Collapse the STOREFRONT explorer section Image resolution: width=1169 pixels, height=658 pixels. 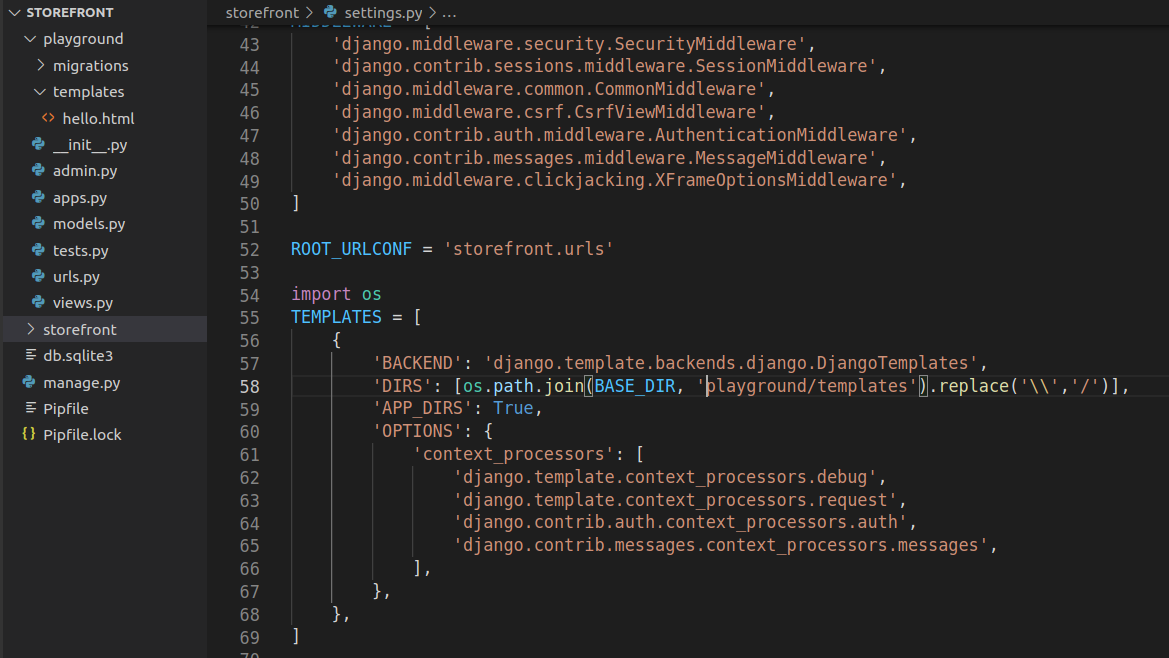tap(14, 12)
